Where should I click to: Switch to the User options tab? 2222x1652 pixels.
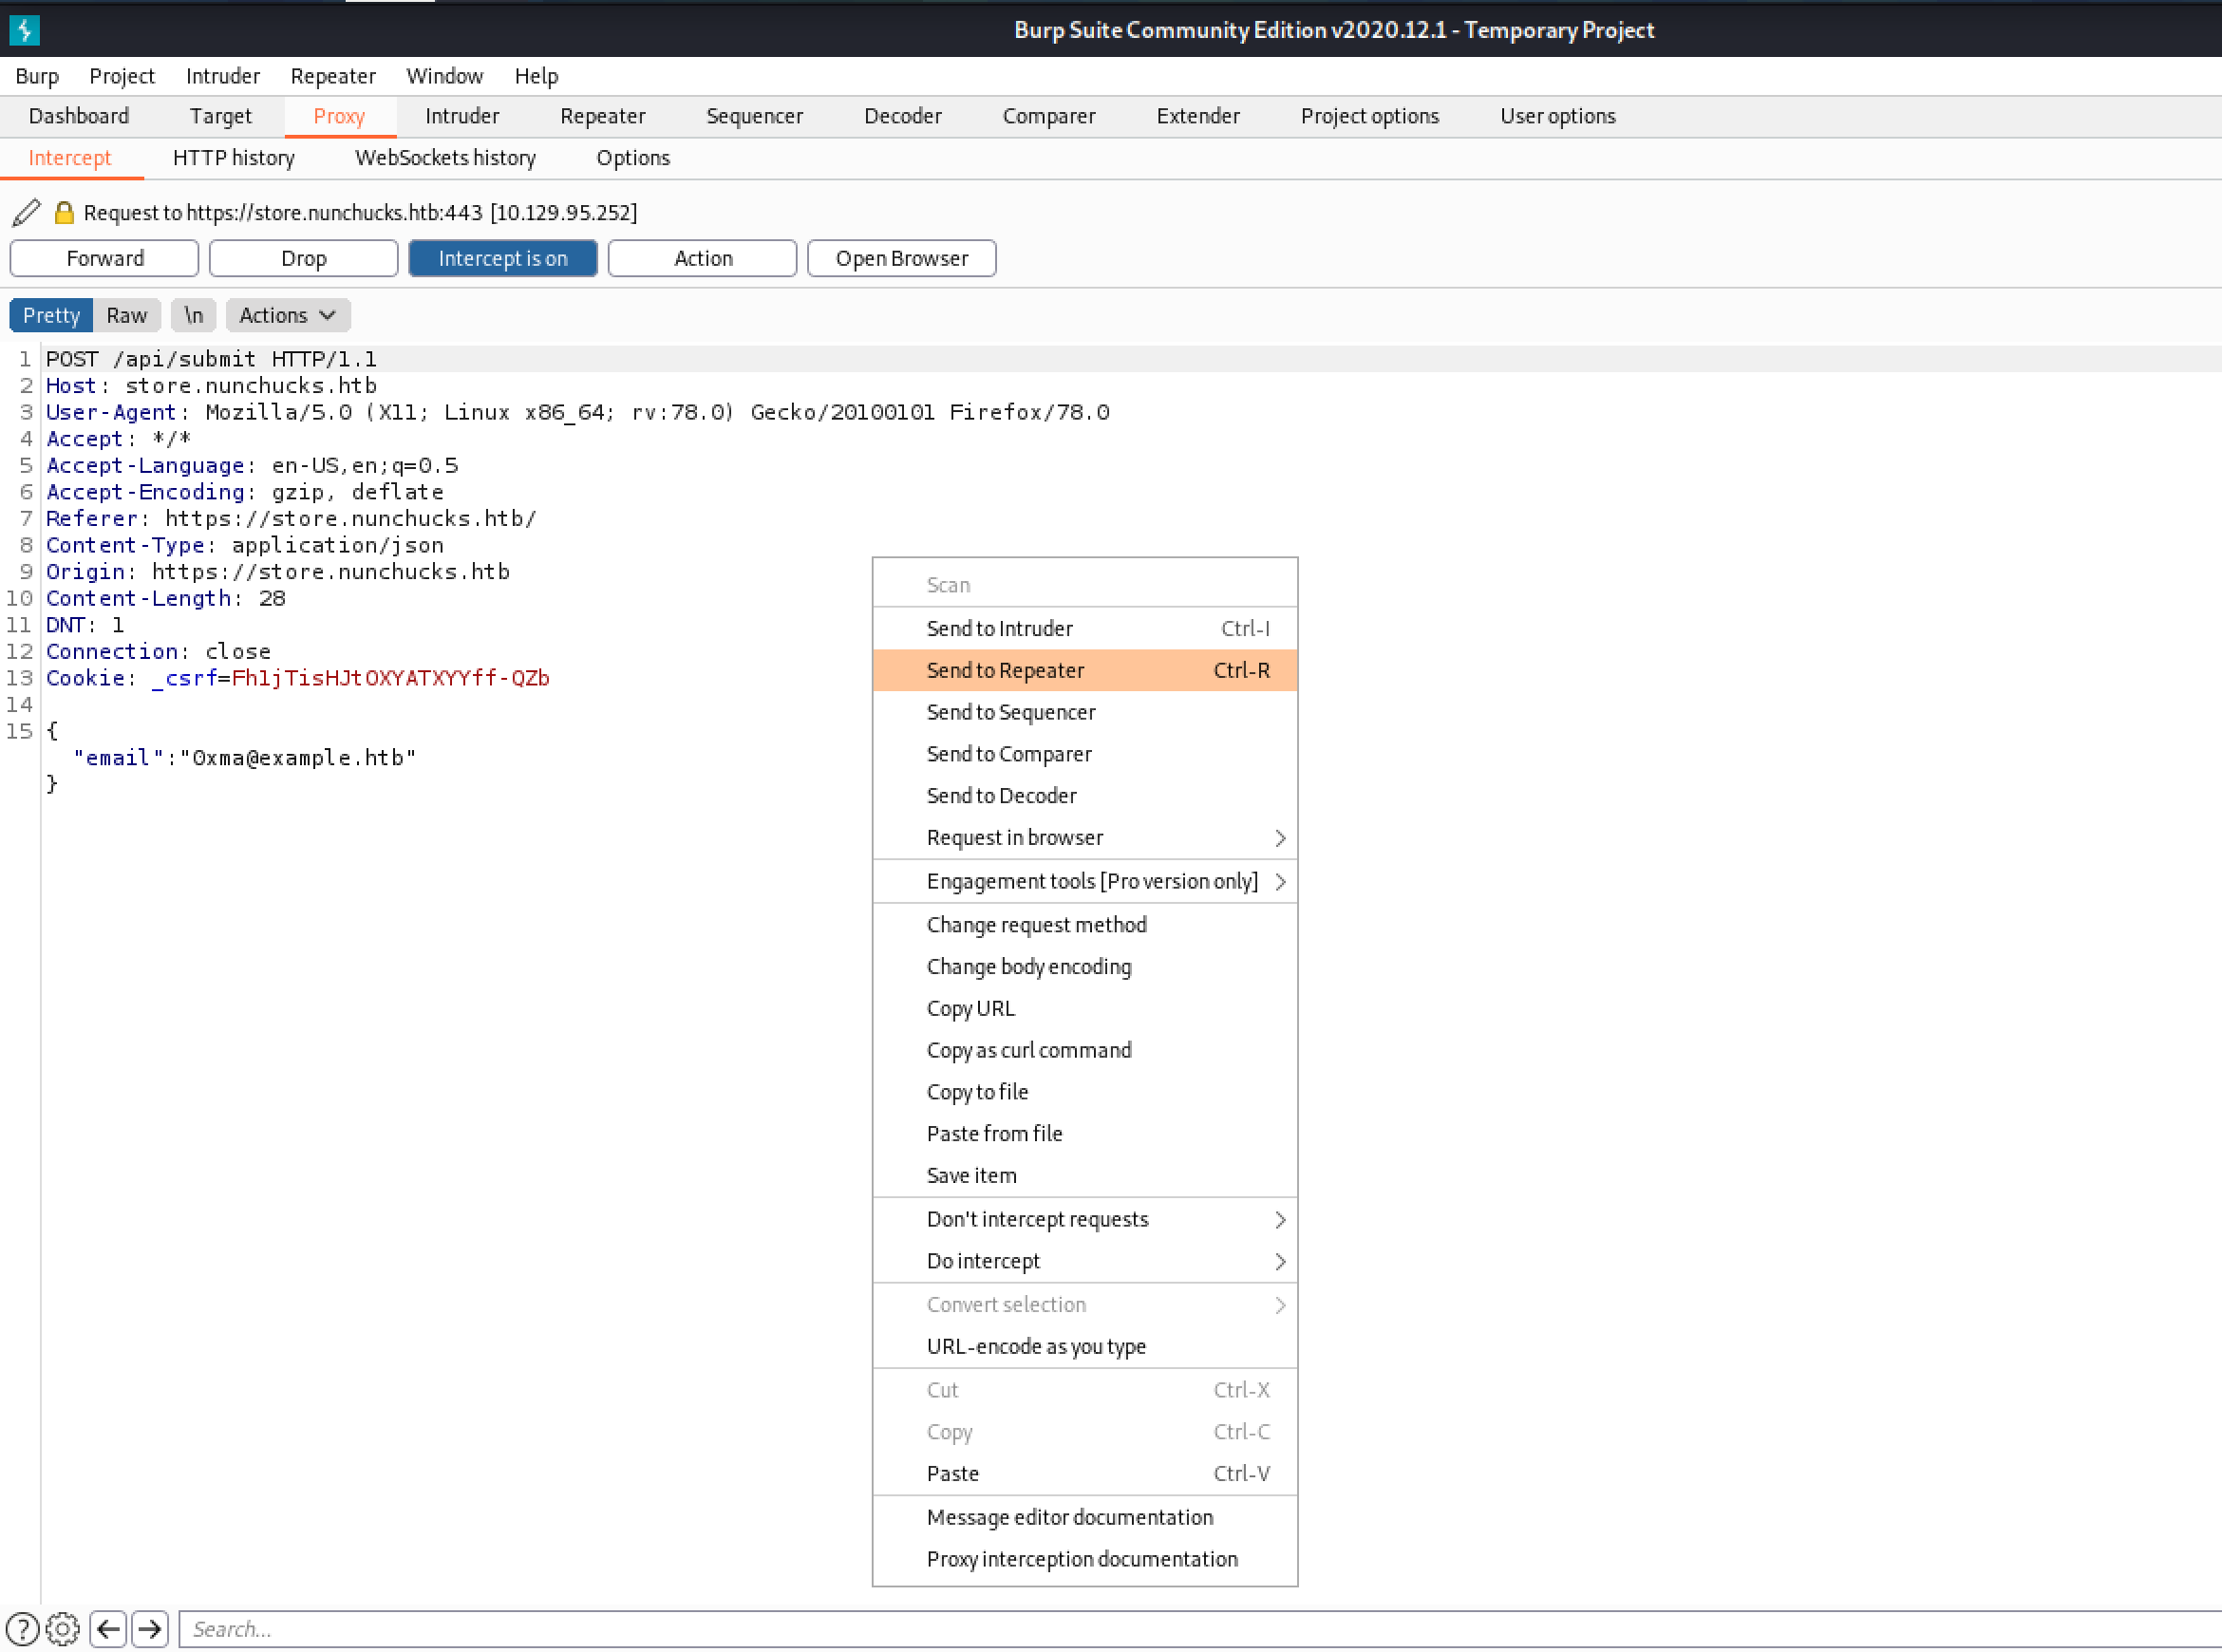1558,116
